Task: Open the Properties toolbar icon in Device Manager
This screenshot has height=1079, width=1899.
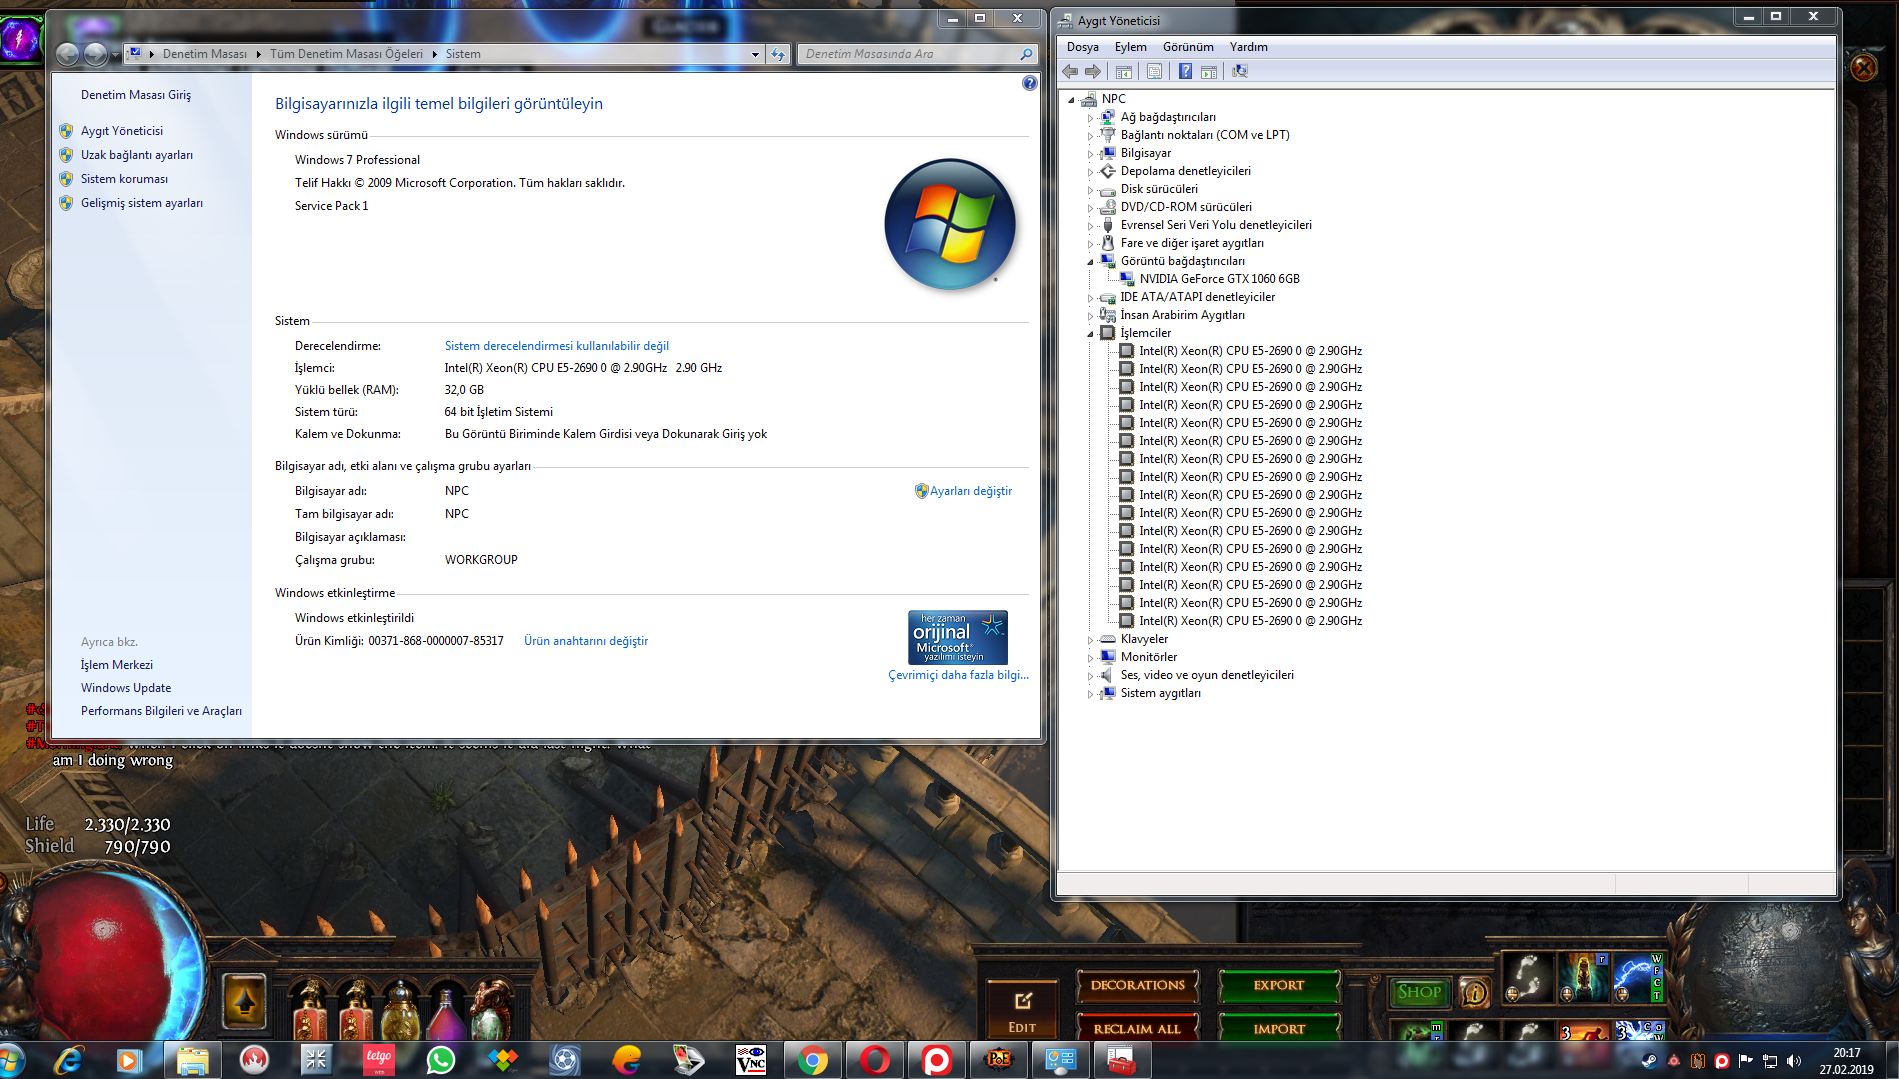Action: tap(1155, 71)
